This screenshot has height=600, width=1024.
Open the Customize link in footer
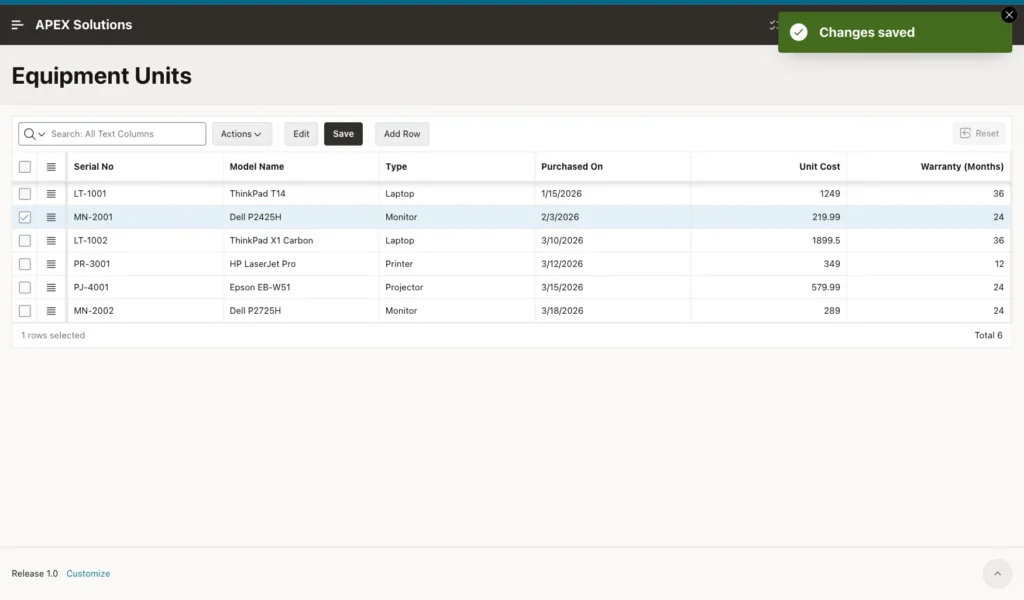click(88, 574)
